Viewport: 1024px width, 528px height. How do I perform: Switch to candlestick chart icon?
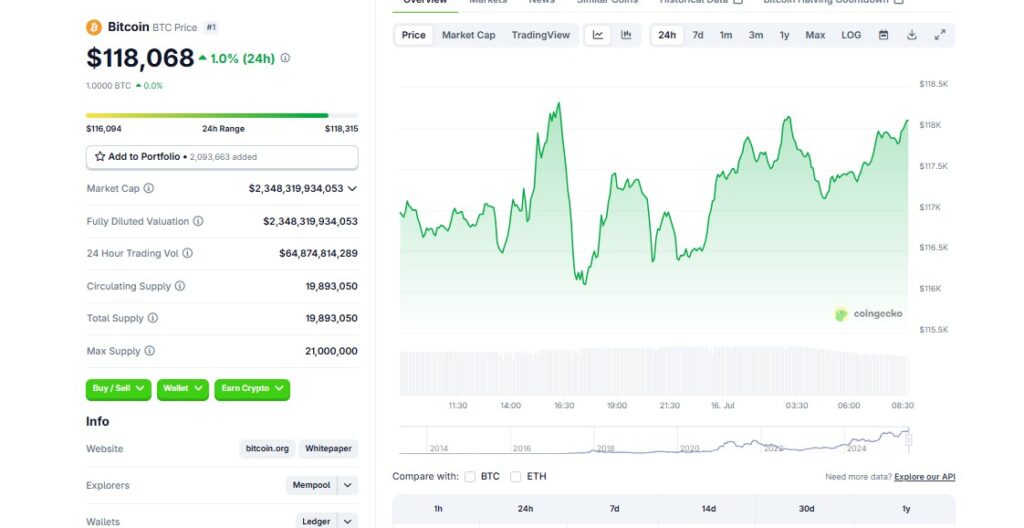tap(626, 35)
